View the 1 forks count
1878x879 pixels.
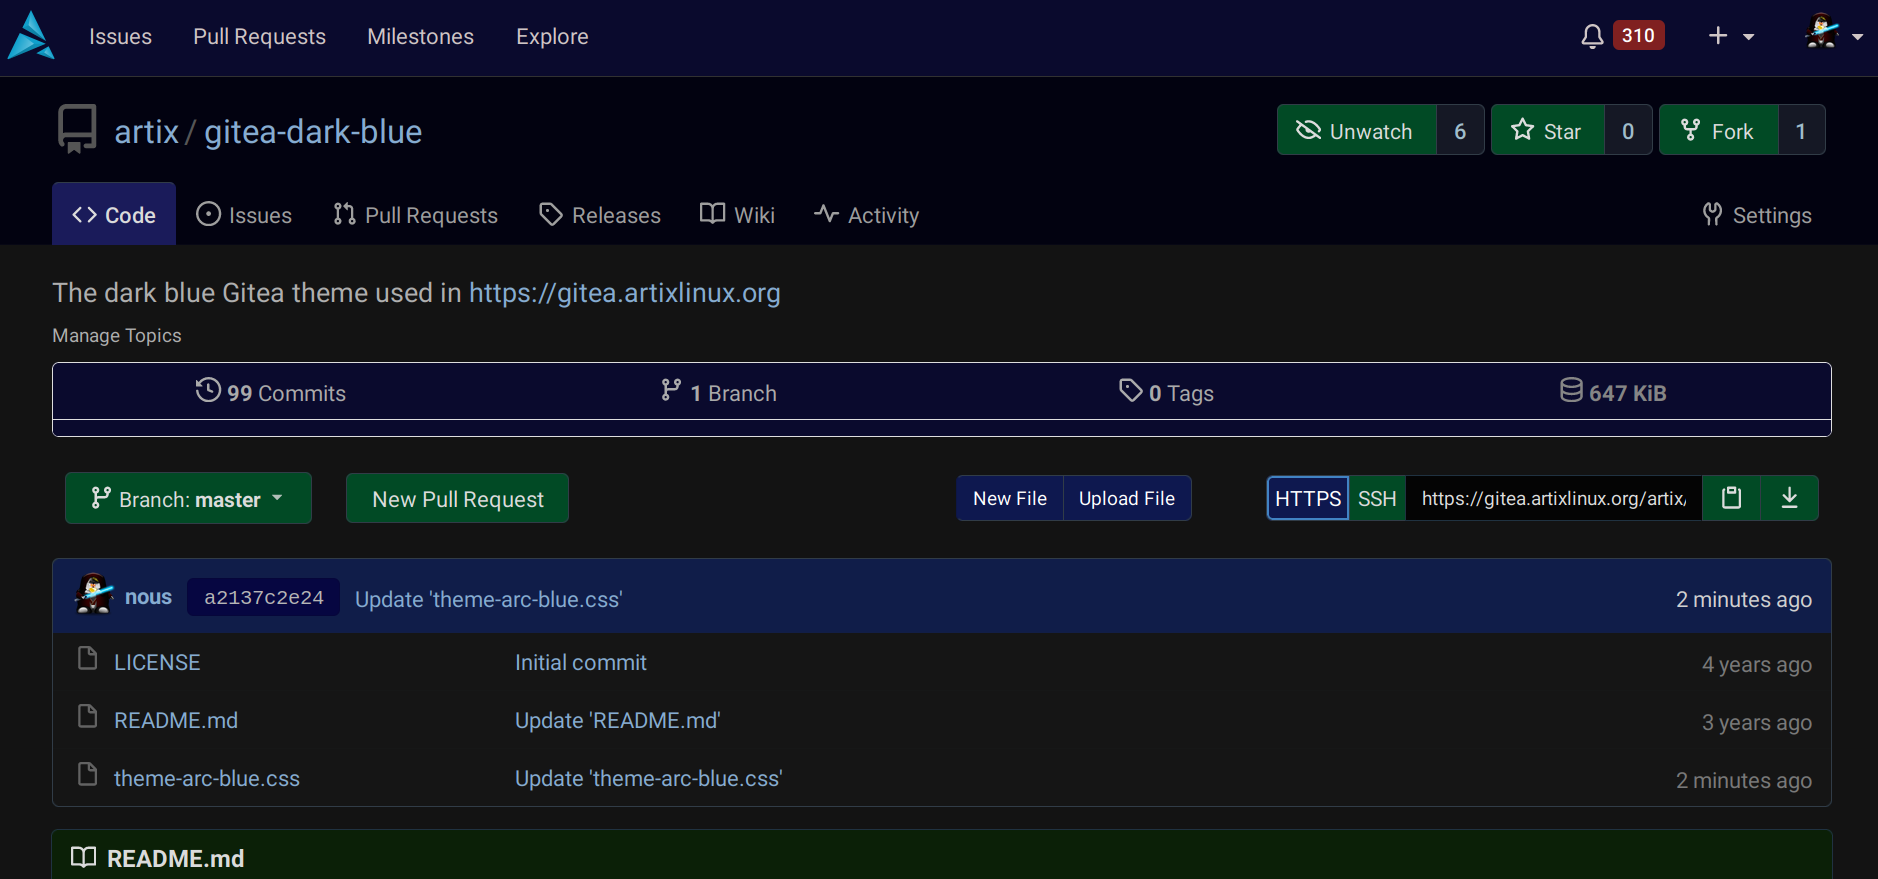pyautogui.click(x=1801, y=131)
